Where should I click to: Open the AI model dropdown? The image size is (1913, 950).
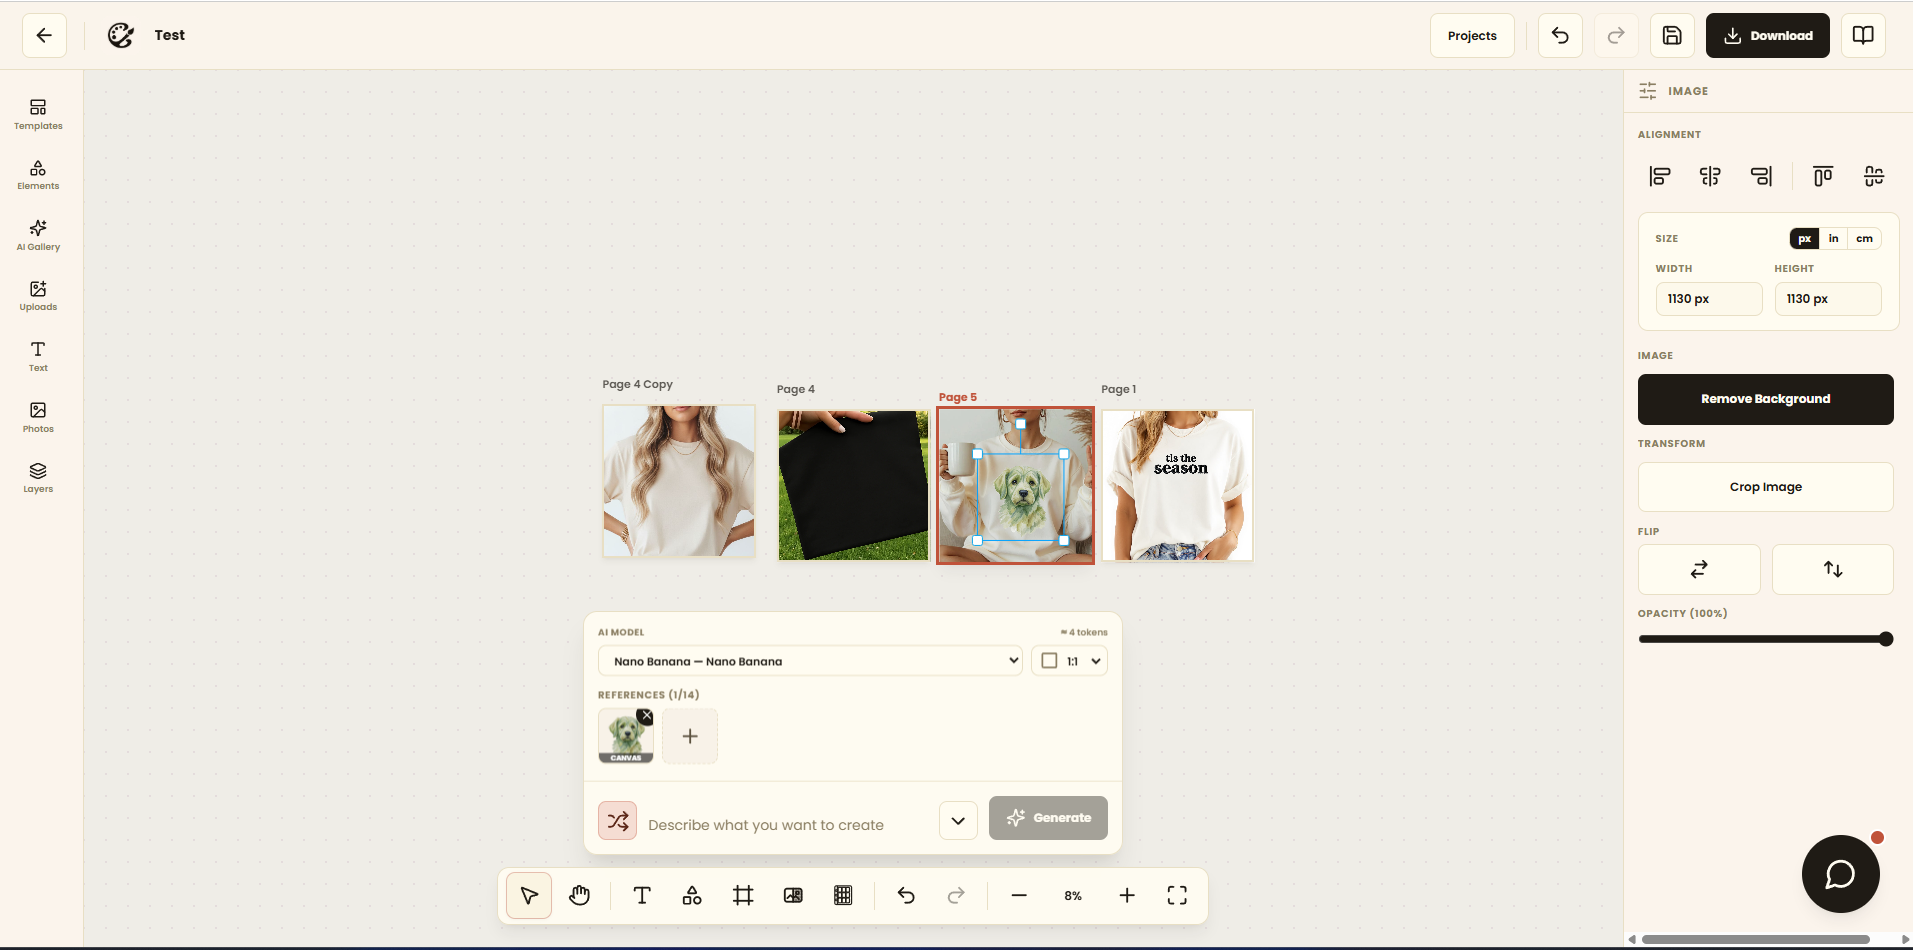tap(810, 661)
